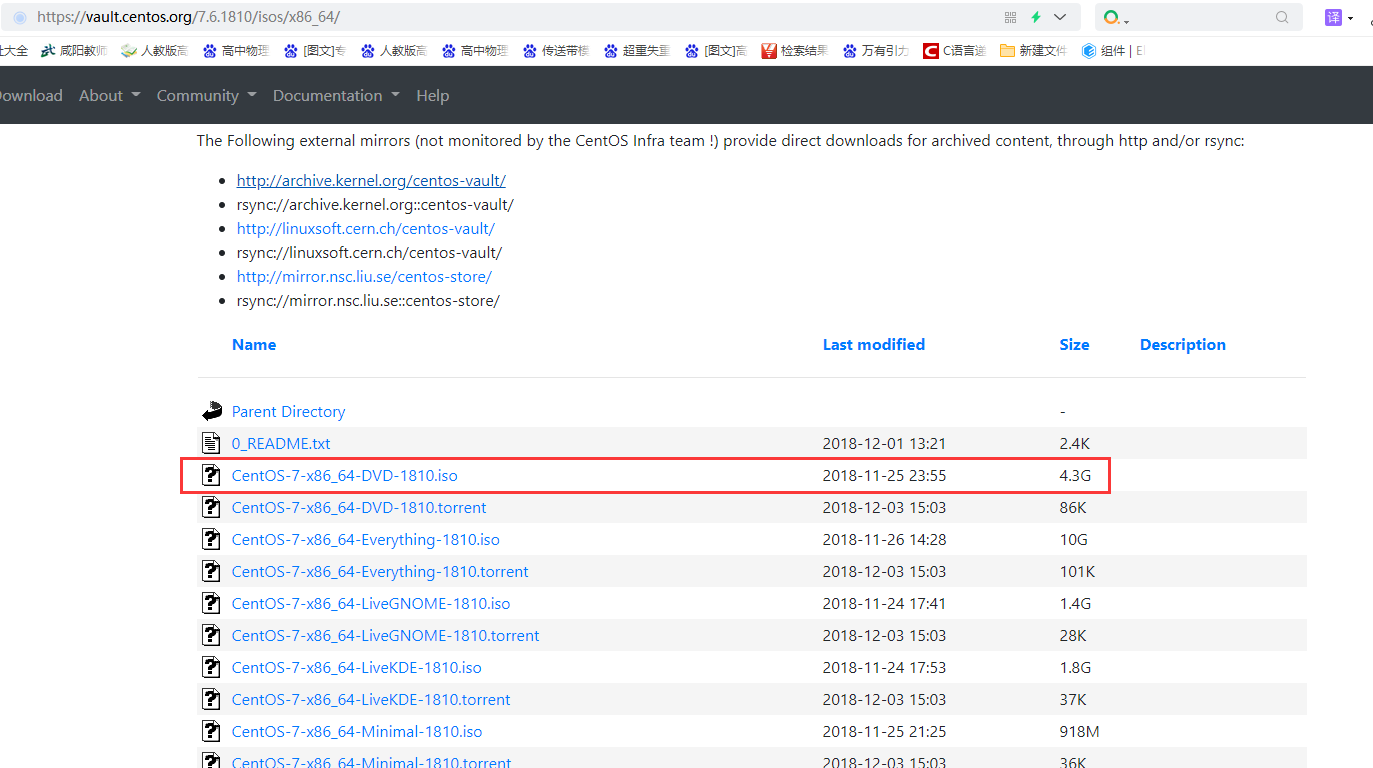The image size is (1373, 768).
Task: Sort listing by Size column
Action: pos(1074,344)
